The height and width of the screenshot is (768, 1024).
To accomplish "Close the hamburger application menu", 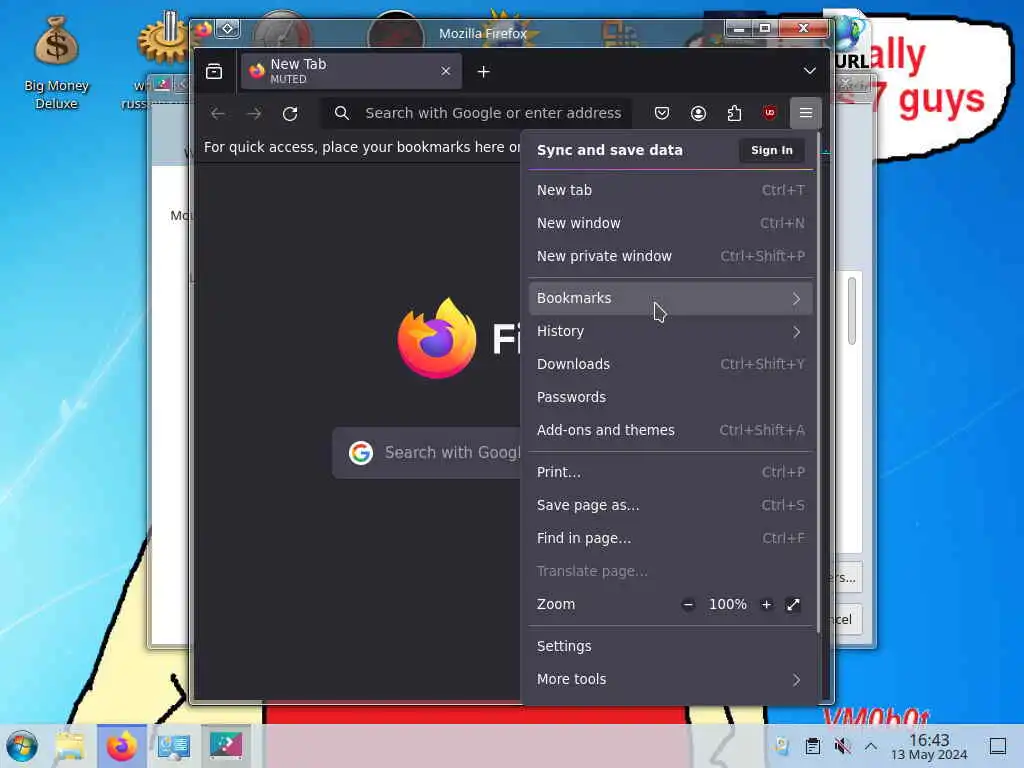I will pyautogui.click(x=805, y=113).
